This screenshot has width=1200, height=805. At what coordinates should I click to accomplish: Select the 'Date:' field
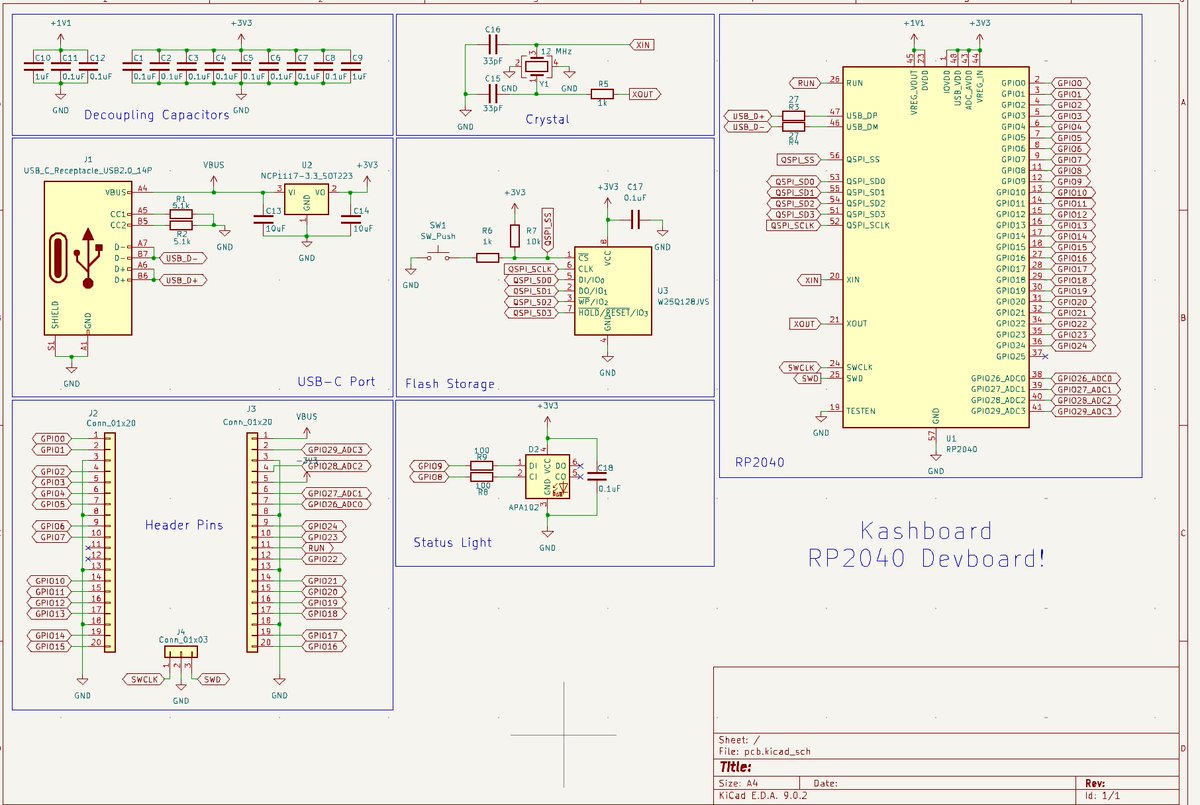click(x=826, y=783)
